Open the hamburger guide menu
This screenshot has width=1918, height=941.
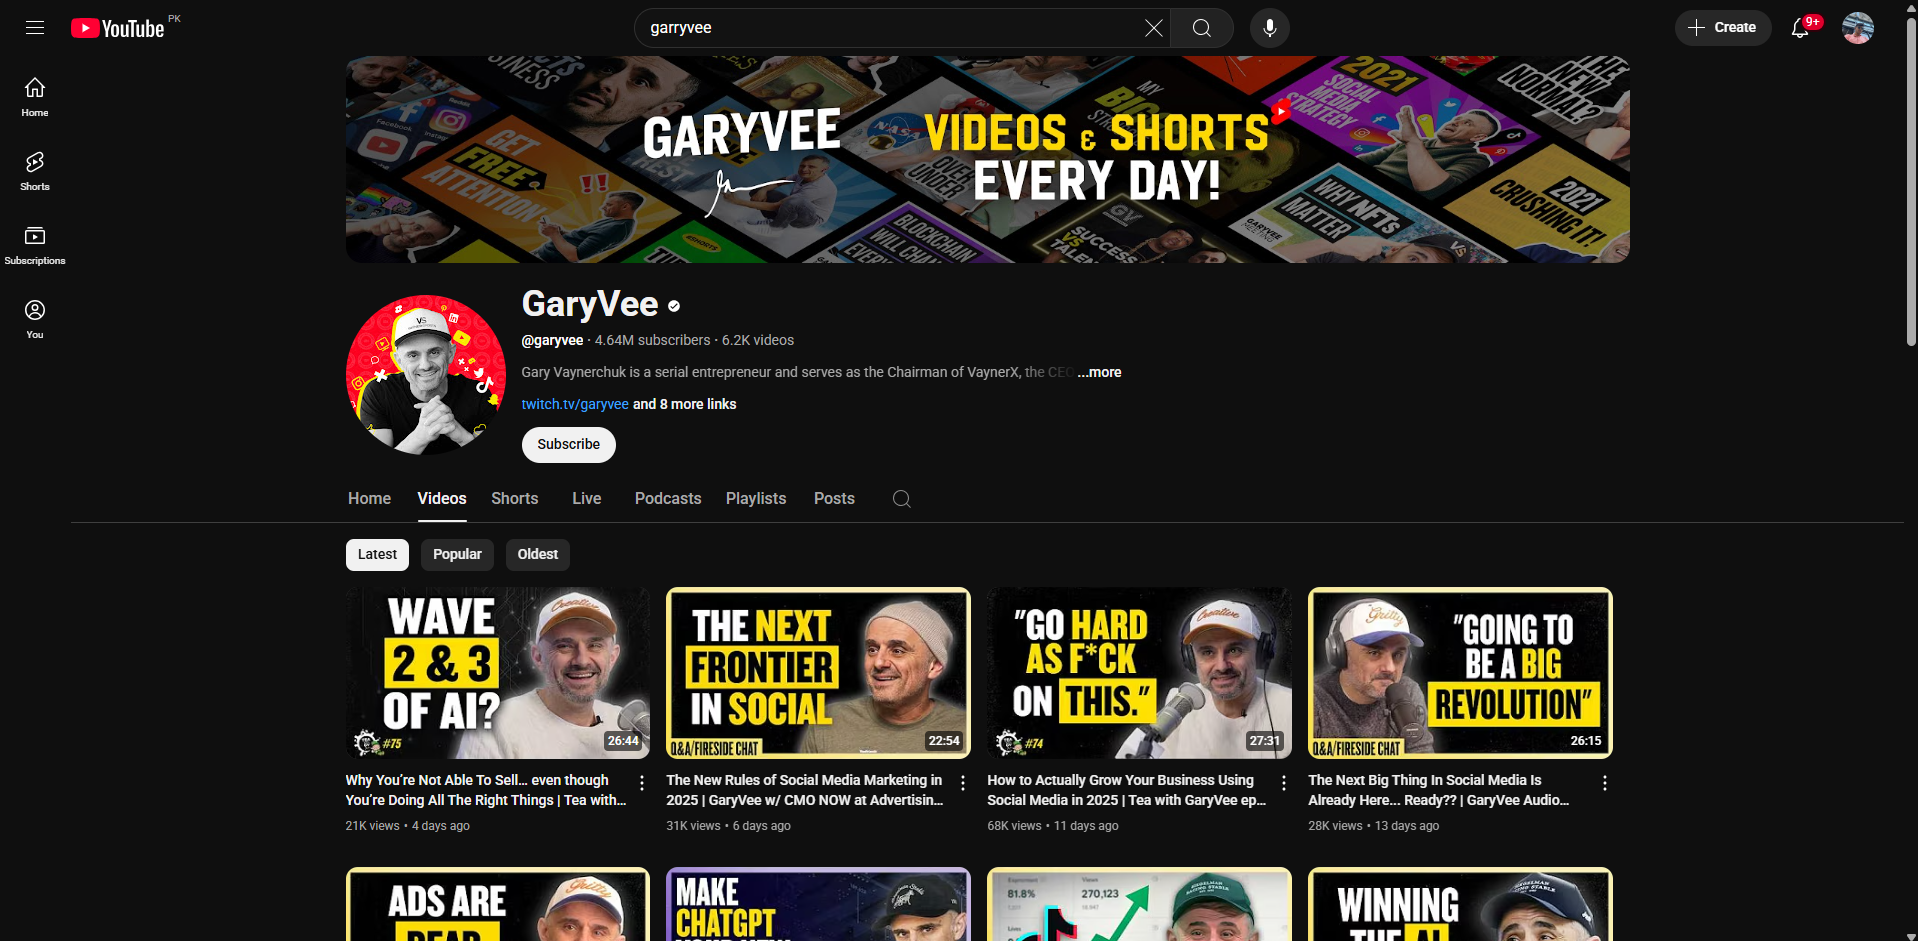(35, 28)
